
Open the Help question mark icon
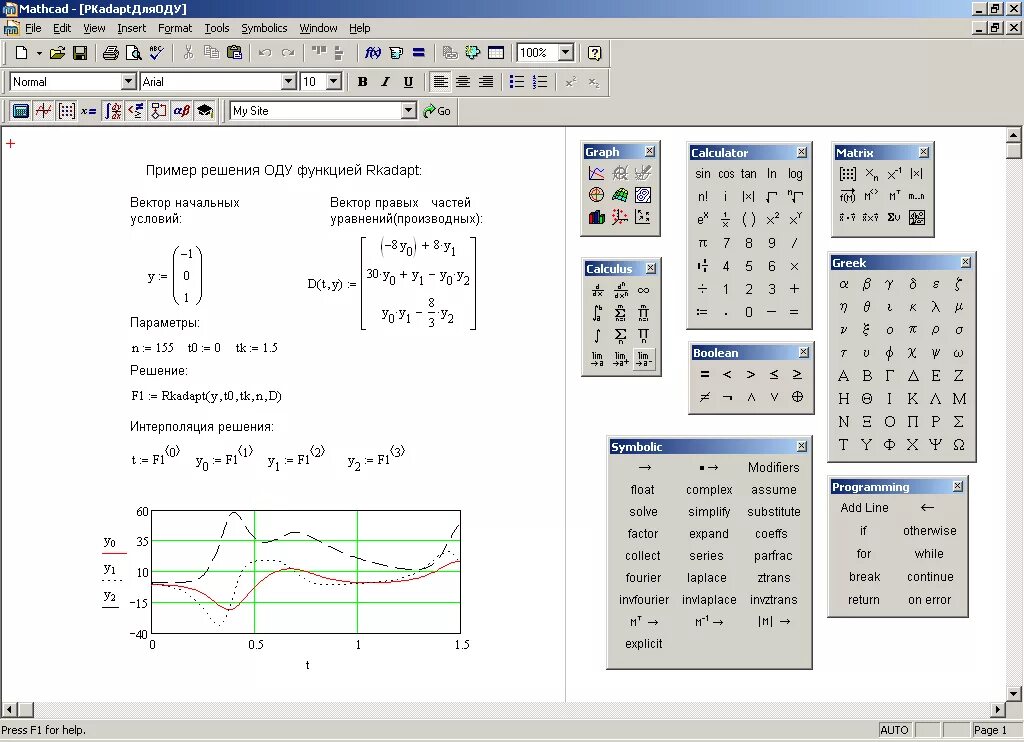594,53
